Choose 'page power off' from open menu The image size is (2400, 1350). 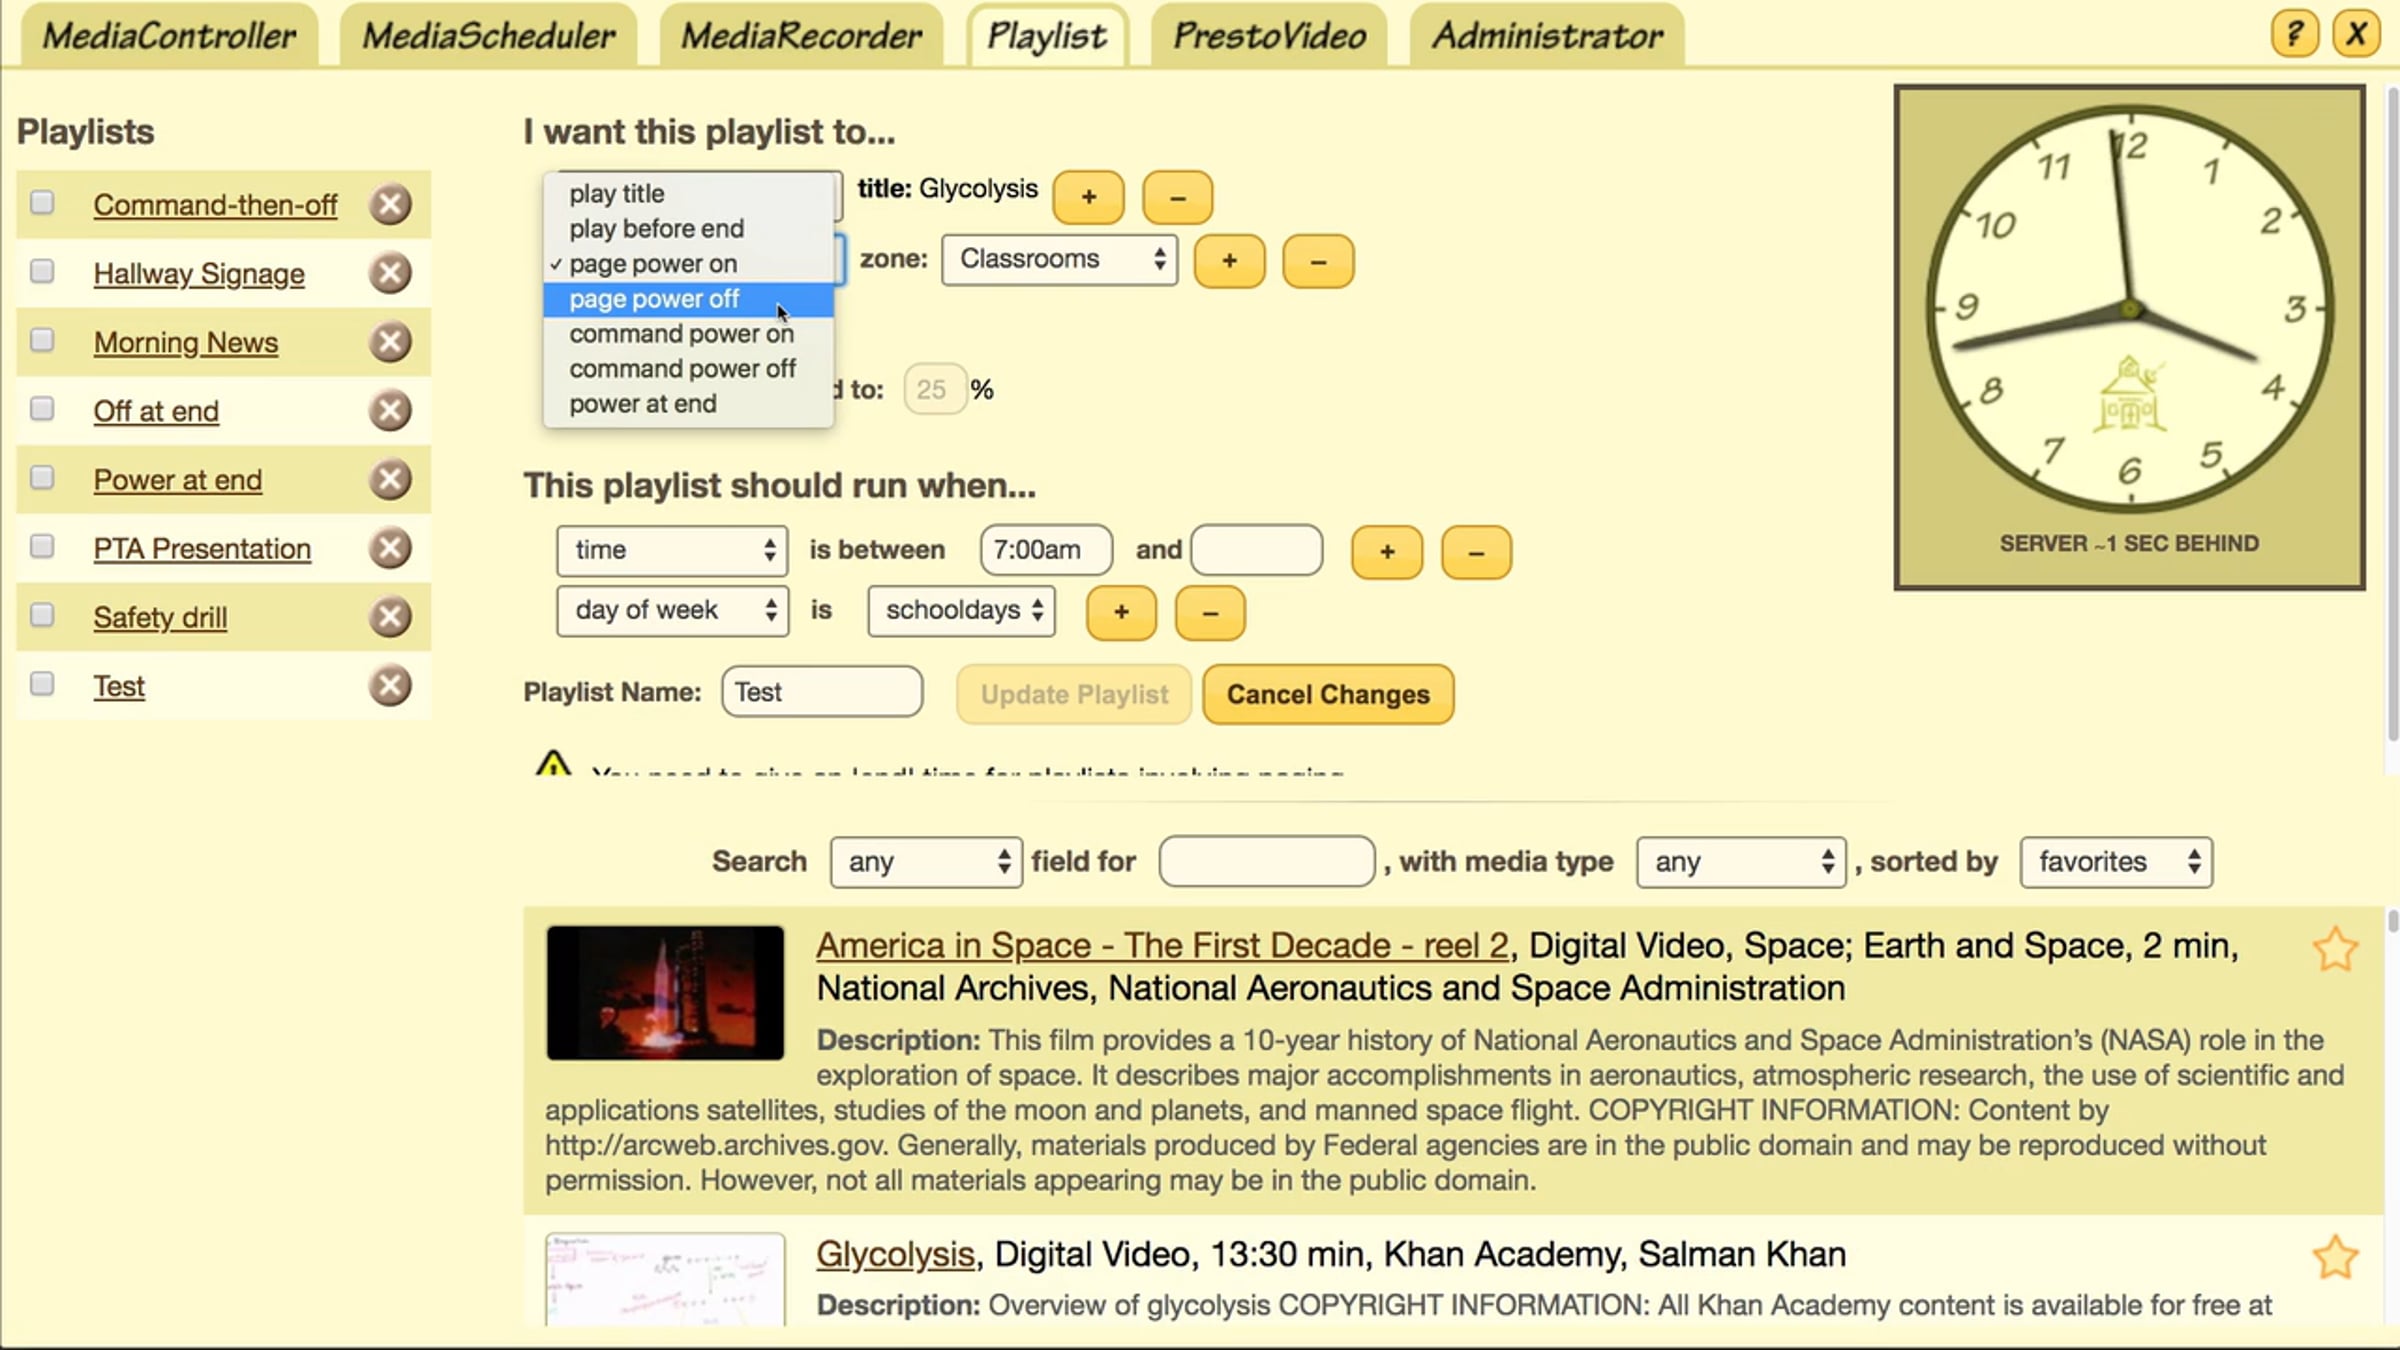pyautogui.click(x=654, y=299)
